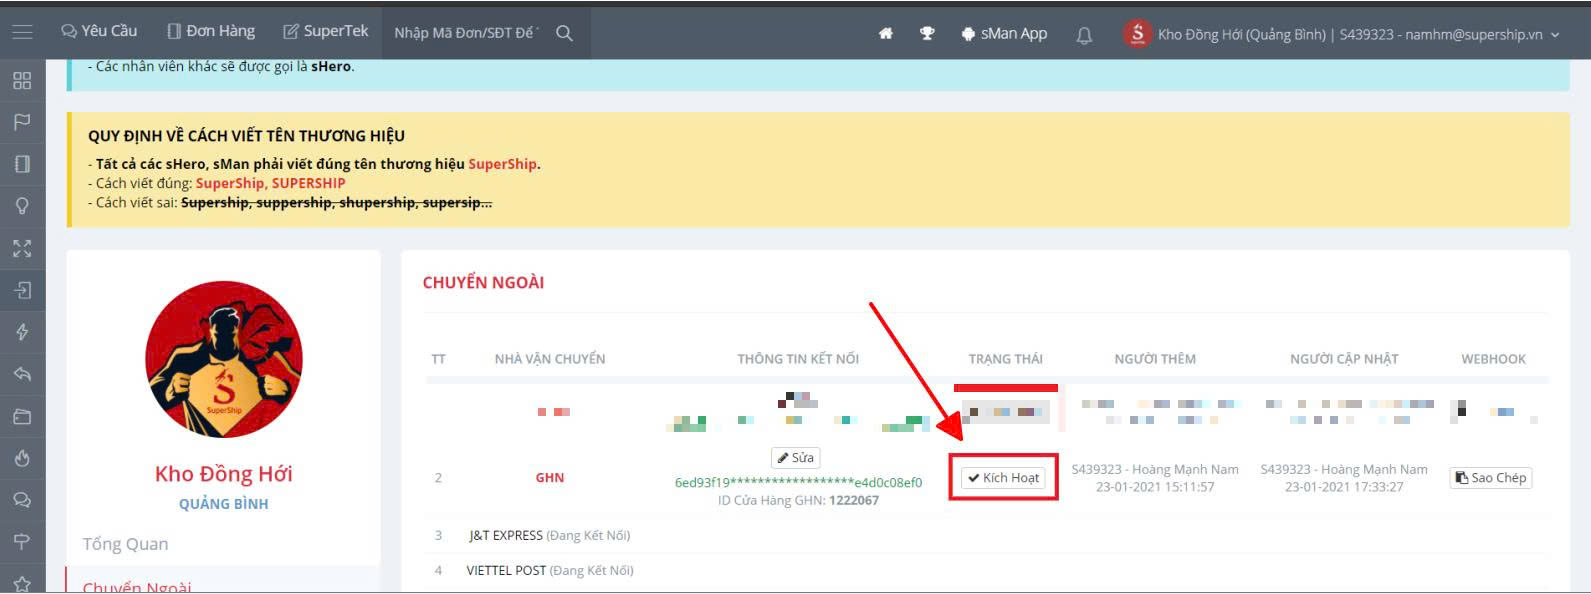The image size is (1591, 594).
Task: Click J&T EXPRESS row
Action: click(x=986, y=535)
